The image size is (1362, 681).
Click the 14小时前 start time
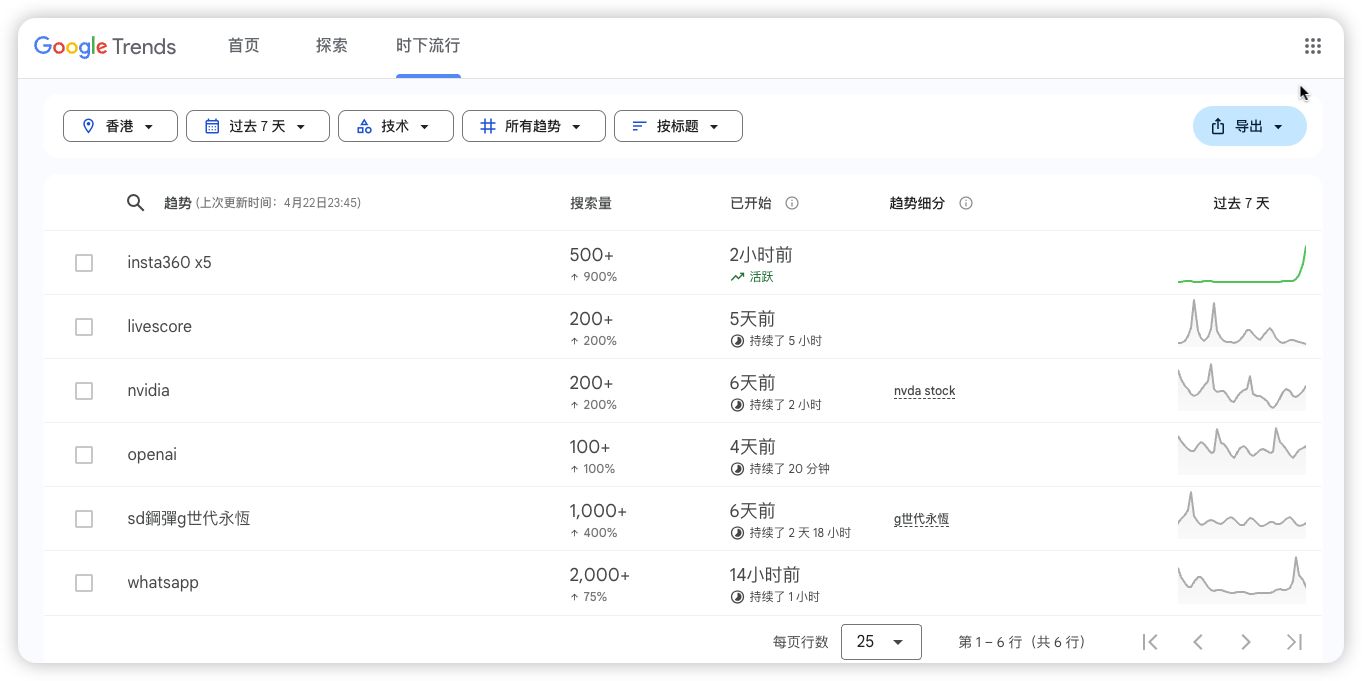click(x=765, y=575)
